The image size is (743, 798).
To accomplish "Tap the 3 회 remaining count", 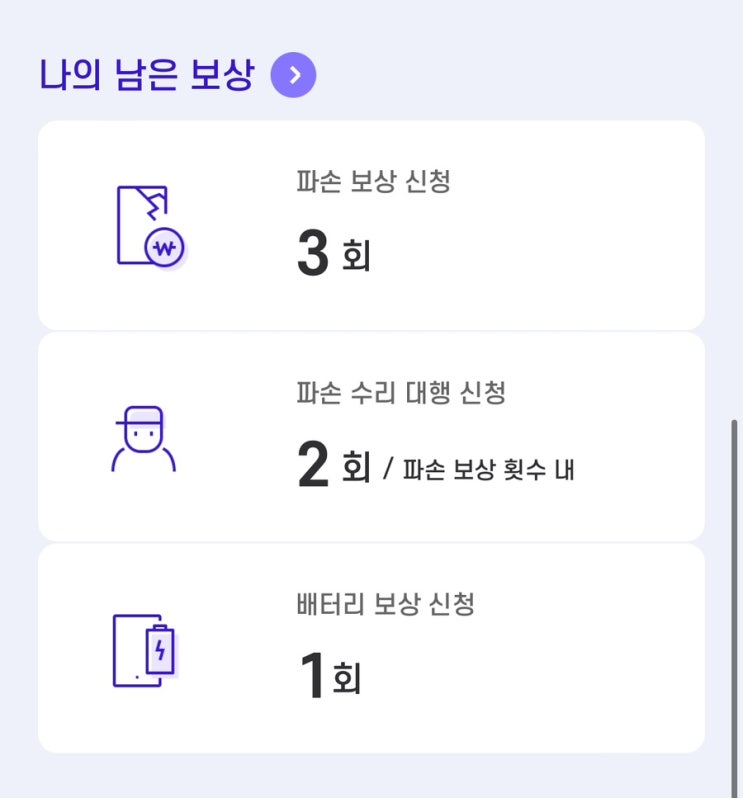I will (334, 252).
